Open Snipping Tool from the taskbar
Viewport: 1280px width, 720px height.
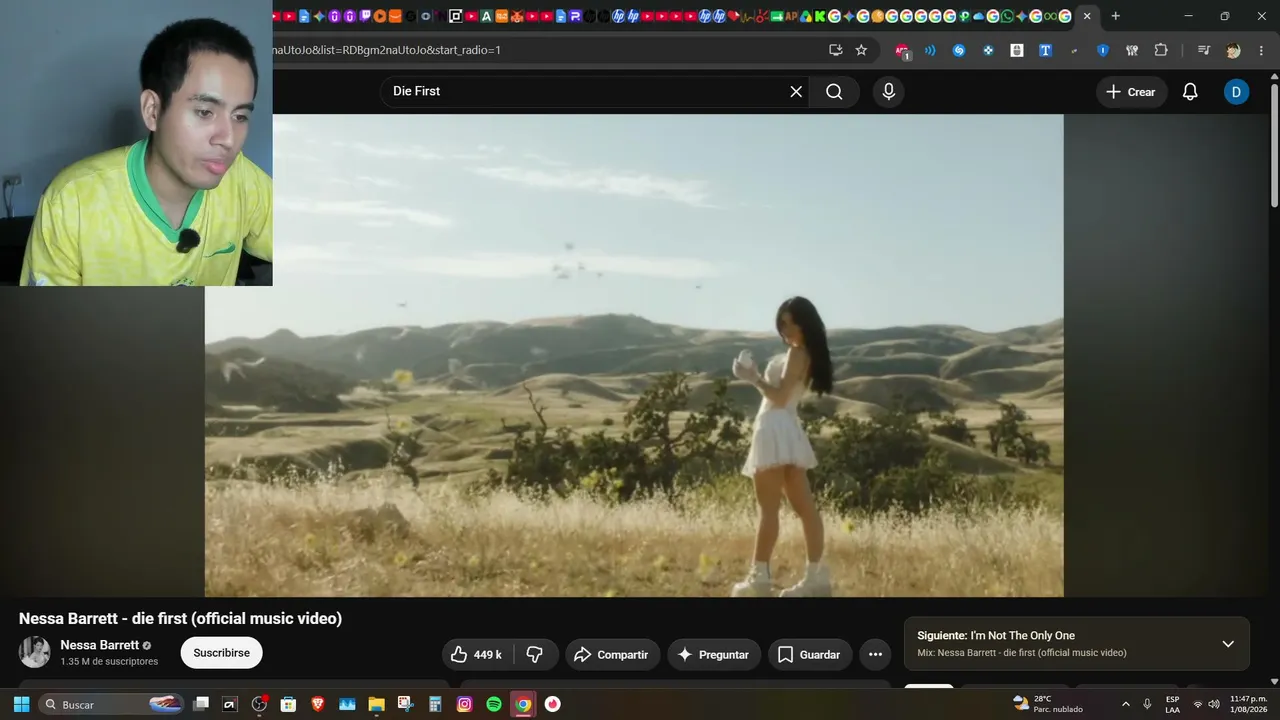[x=406, y=704]
